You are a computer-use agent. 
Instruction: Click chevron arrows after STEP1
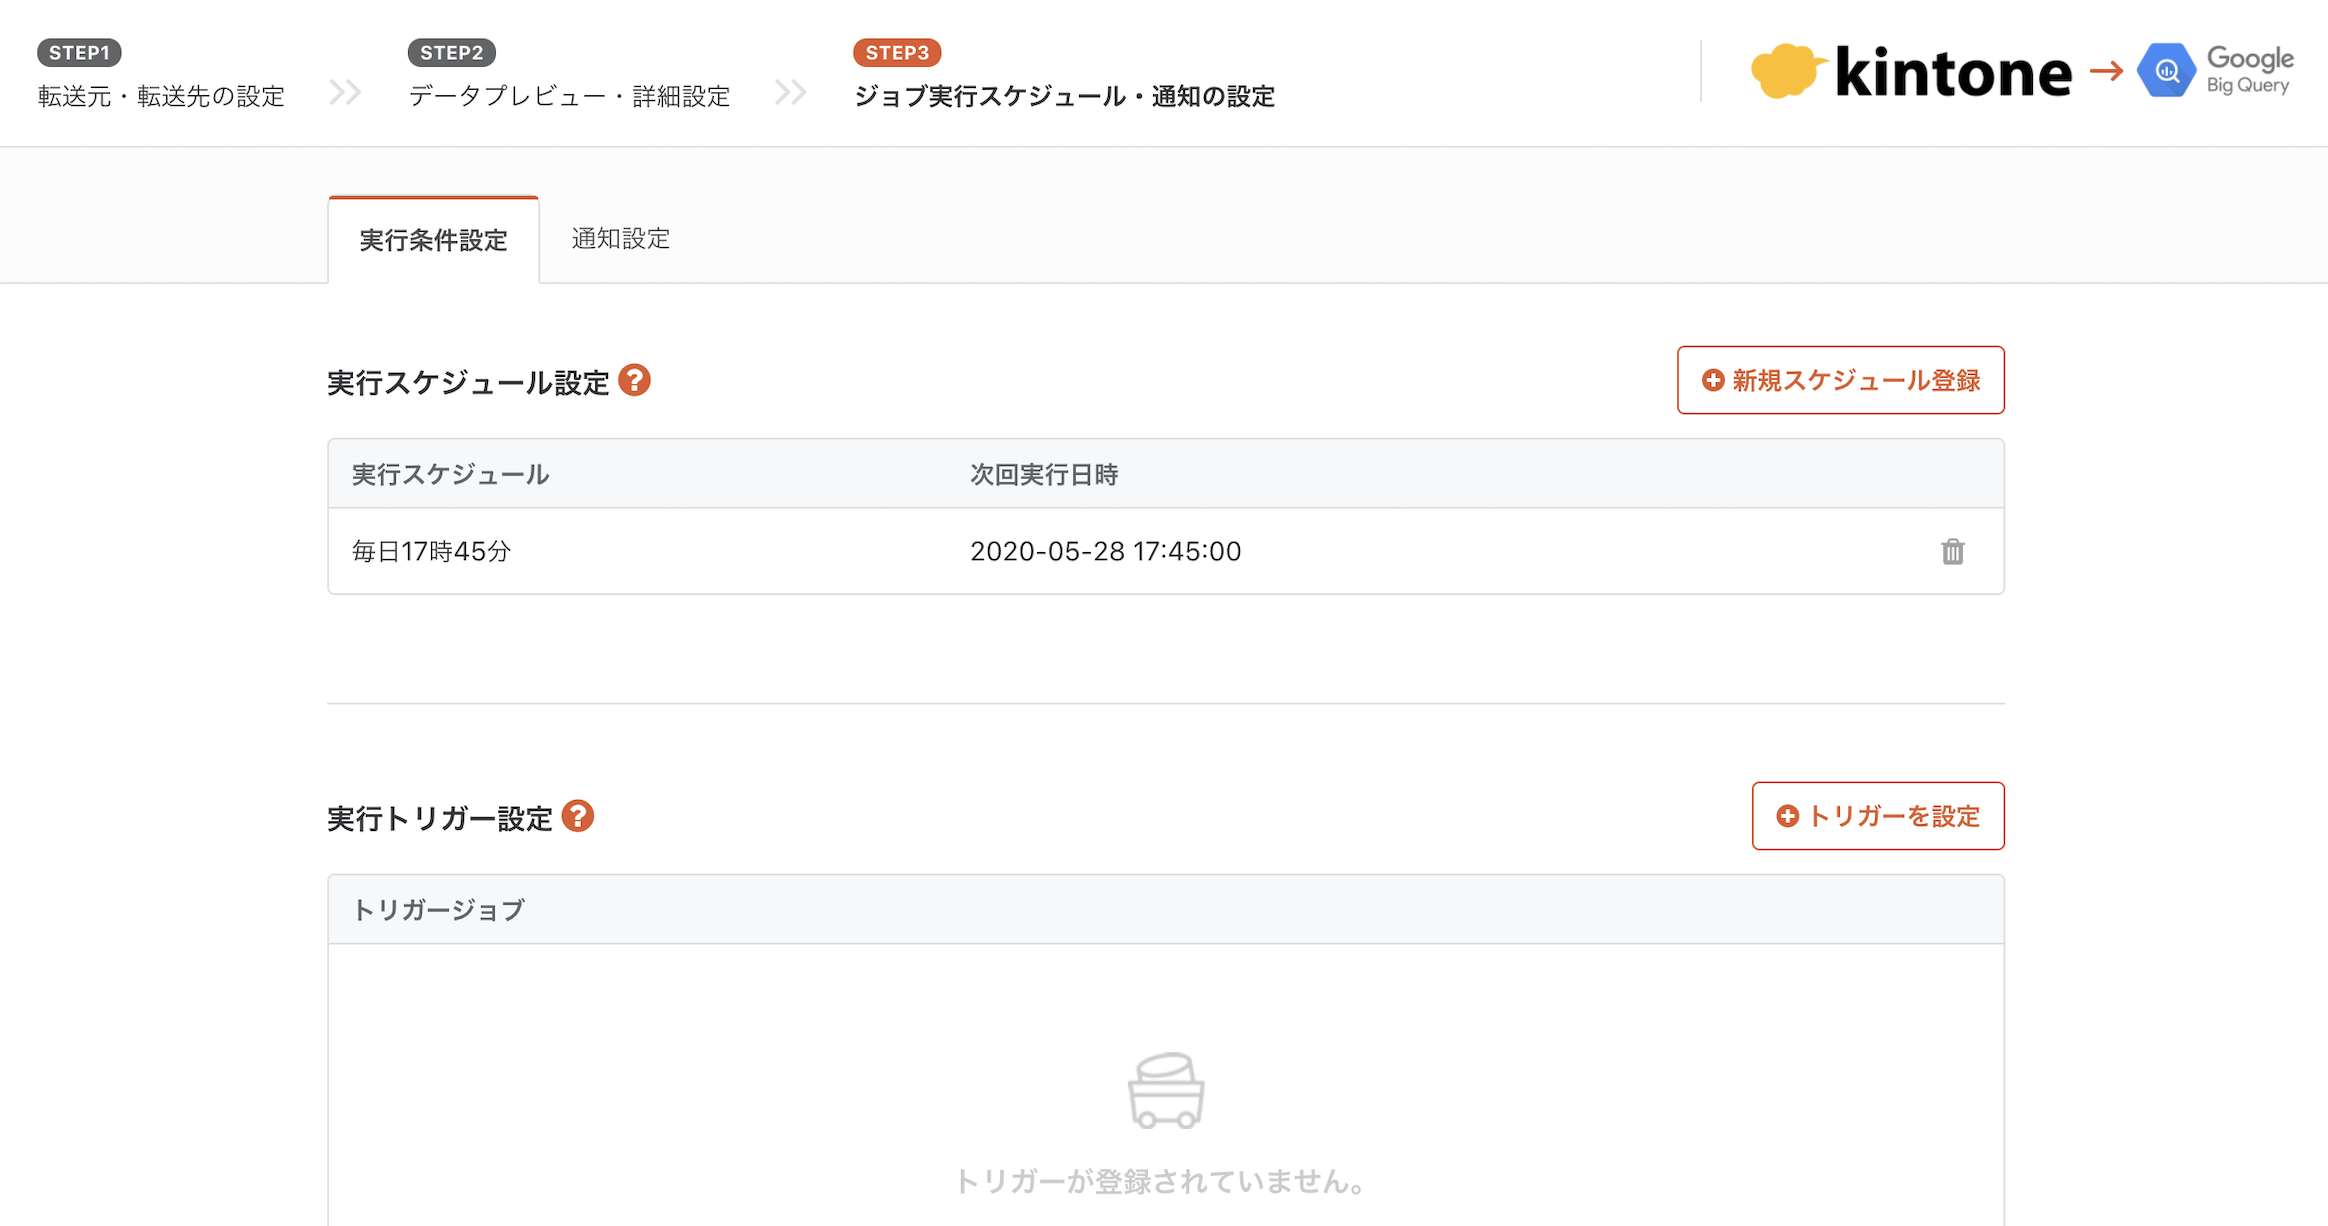click(x=346, y=93)
